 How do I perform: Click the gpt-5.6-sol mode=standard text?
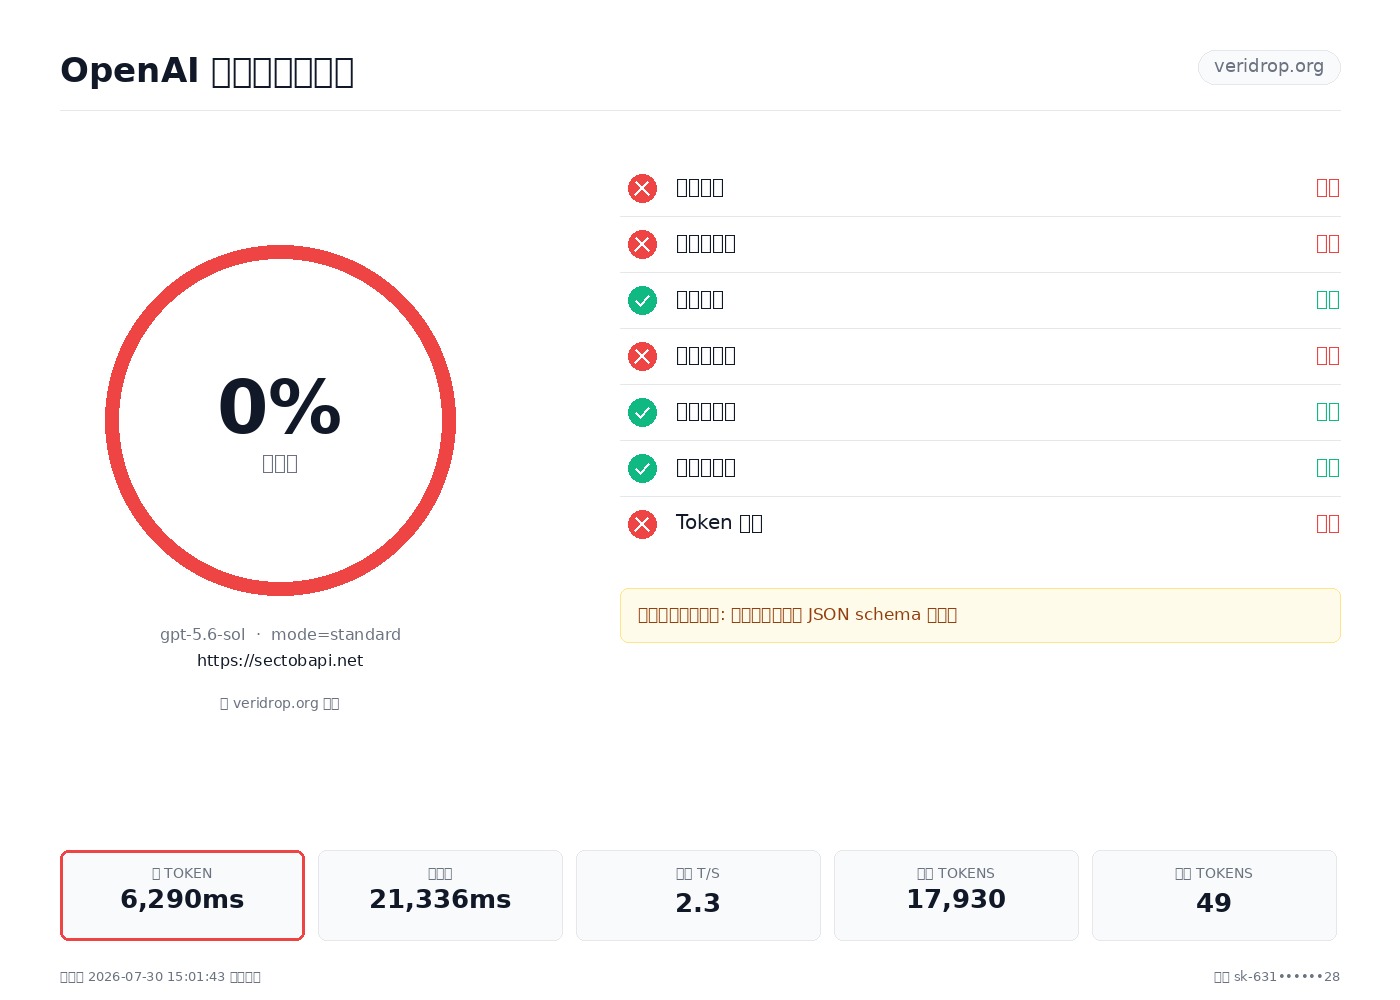(x=280, y=634)
